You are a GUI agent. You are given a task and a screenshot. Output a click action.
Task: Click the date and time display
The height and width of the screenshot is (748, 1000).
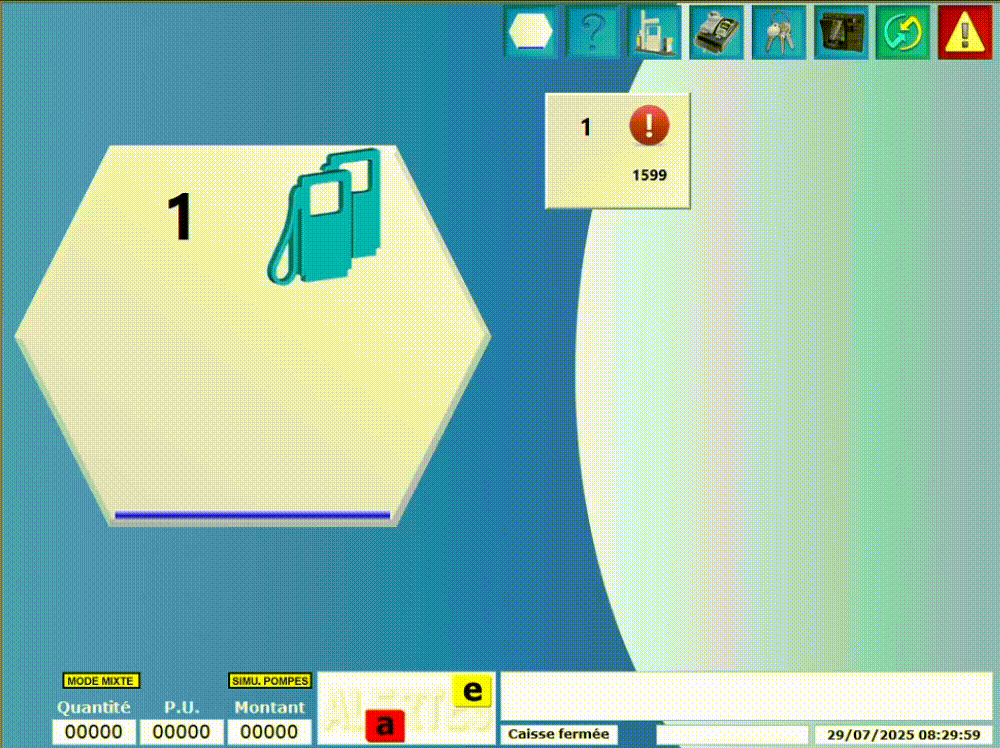(904, 735)
